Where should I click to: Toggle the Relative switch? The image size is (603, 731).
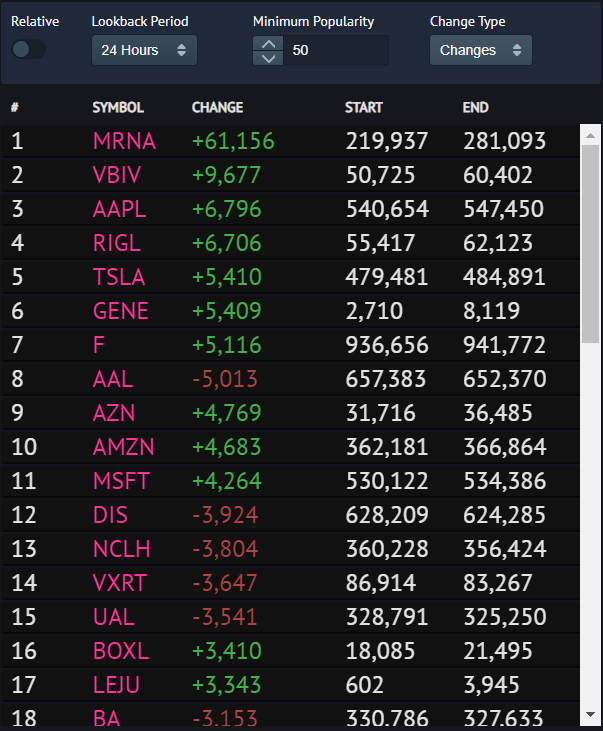(28, 49)
